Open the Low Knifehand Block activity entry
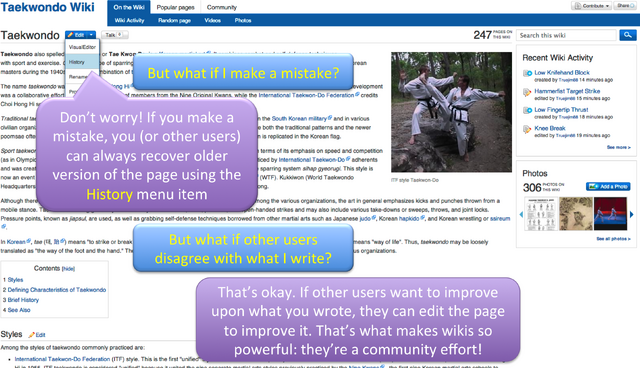The height and width of the screenshot is (368, 640). [562, 72]
